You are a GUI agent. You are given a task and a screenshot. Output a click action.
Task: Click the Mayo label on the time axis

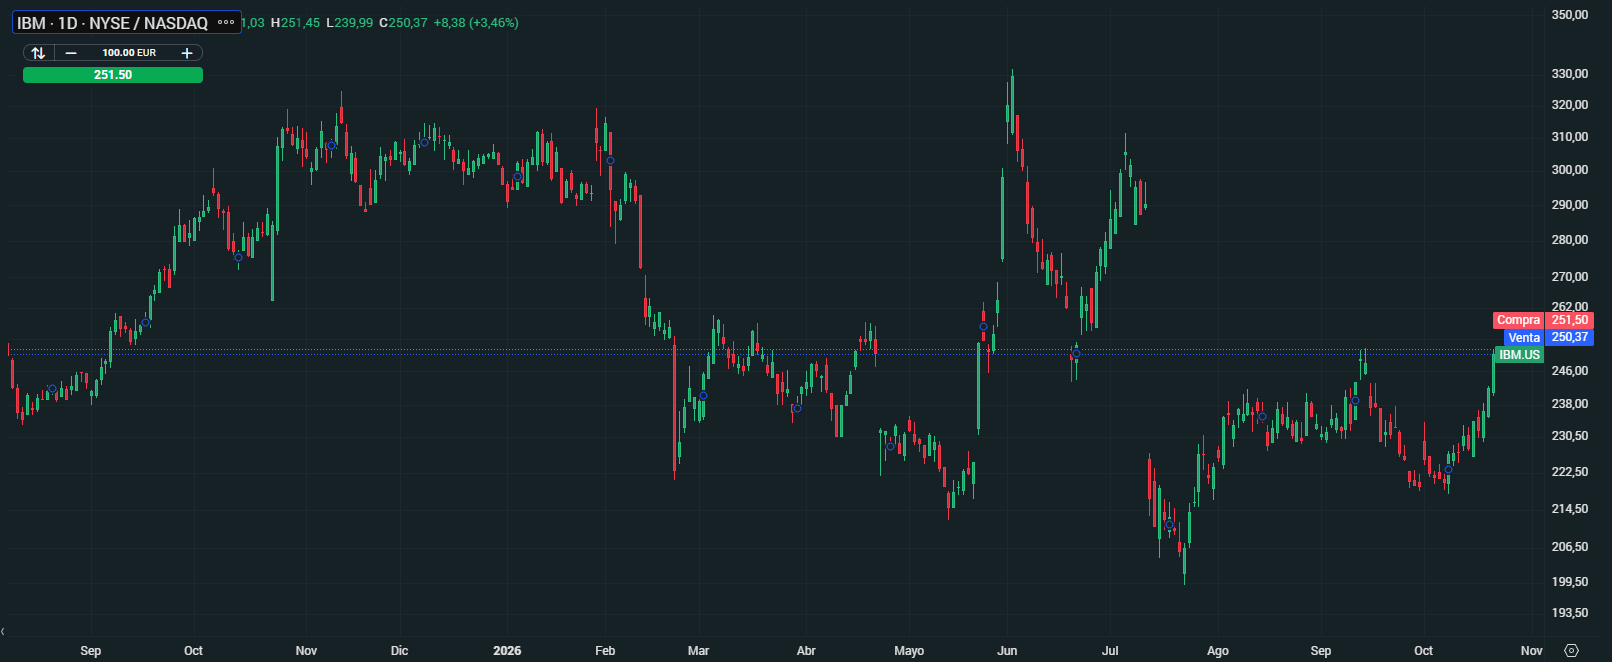909,651
